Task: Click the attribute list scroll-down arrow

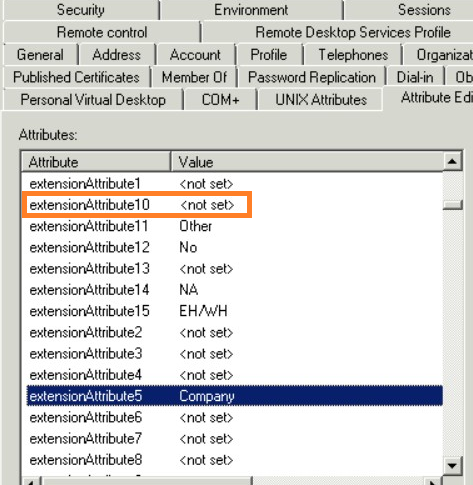Action: click(452, 466)
